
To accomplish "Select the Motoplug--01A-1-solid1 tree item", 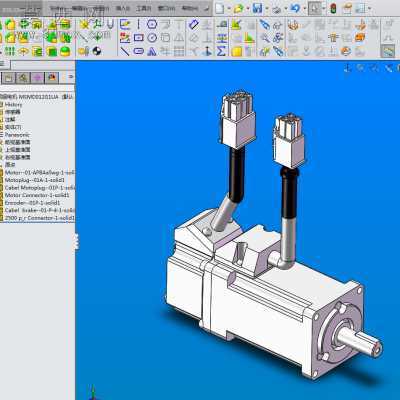I will coord(35,180).
